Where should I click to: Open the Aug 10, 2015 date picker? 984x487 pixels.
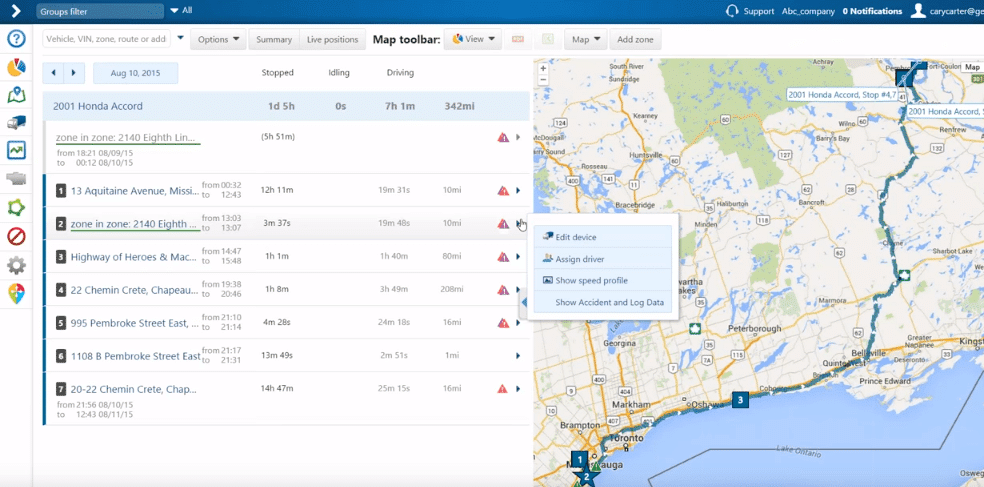pos(136,73)
